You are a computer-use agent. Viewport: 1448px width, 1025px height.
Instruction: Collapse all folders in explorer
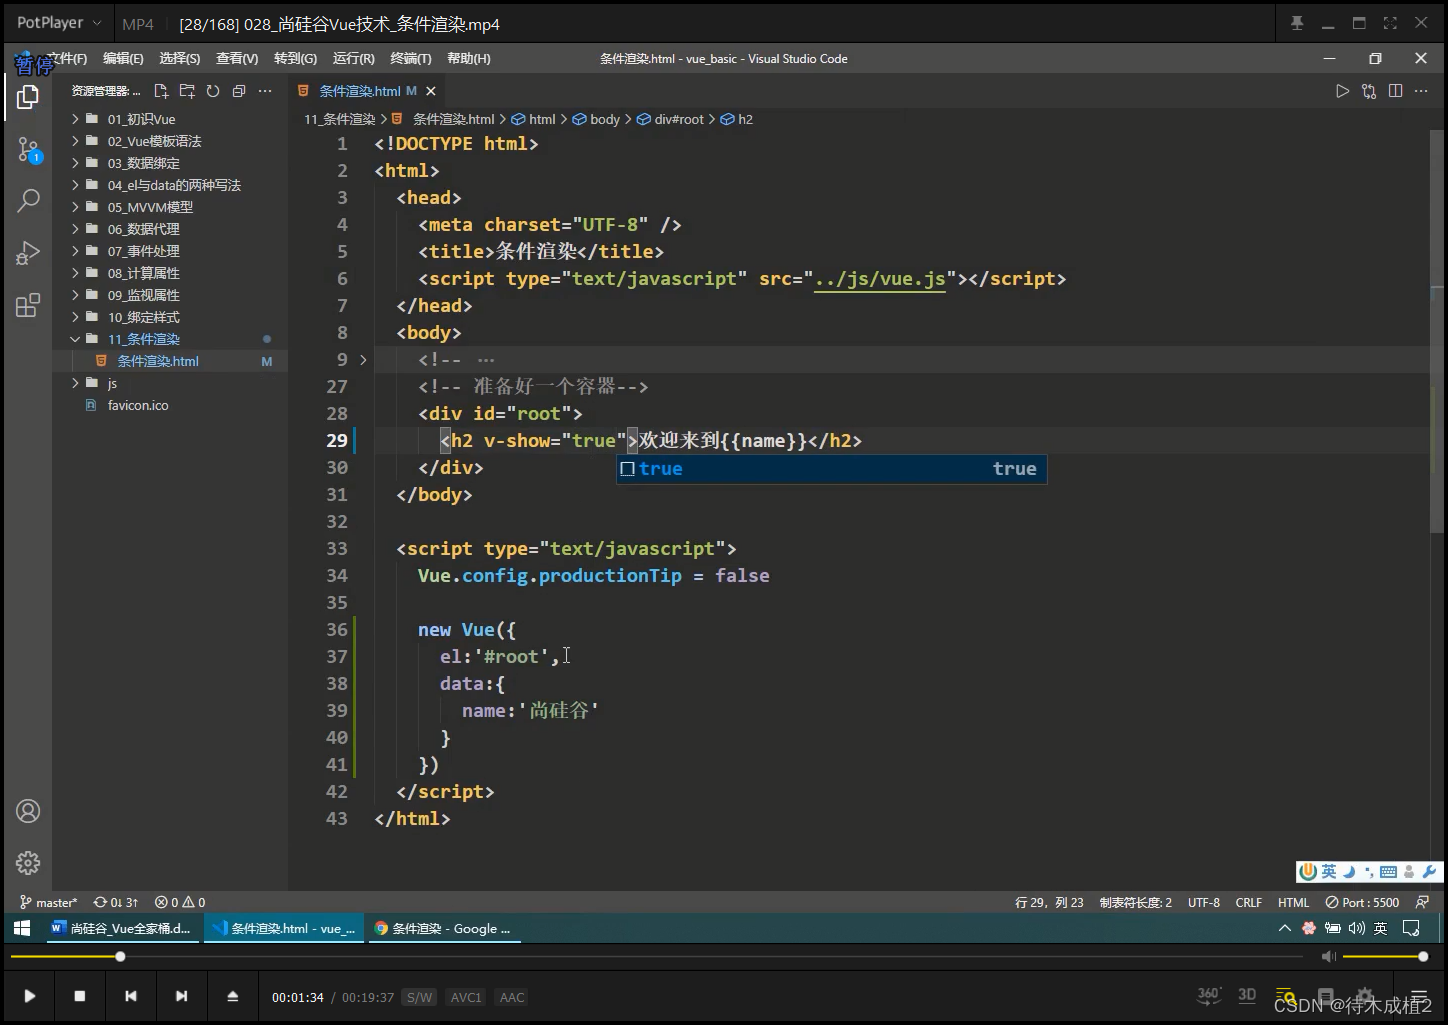coord(239,91)
